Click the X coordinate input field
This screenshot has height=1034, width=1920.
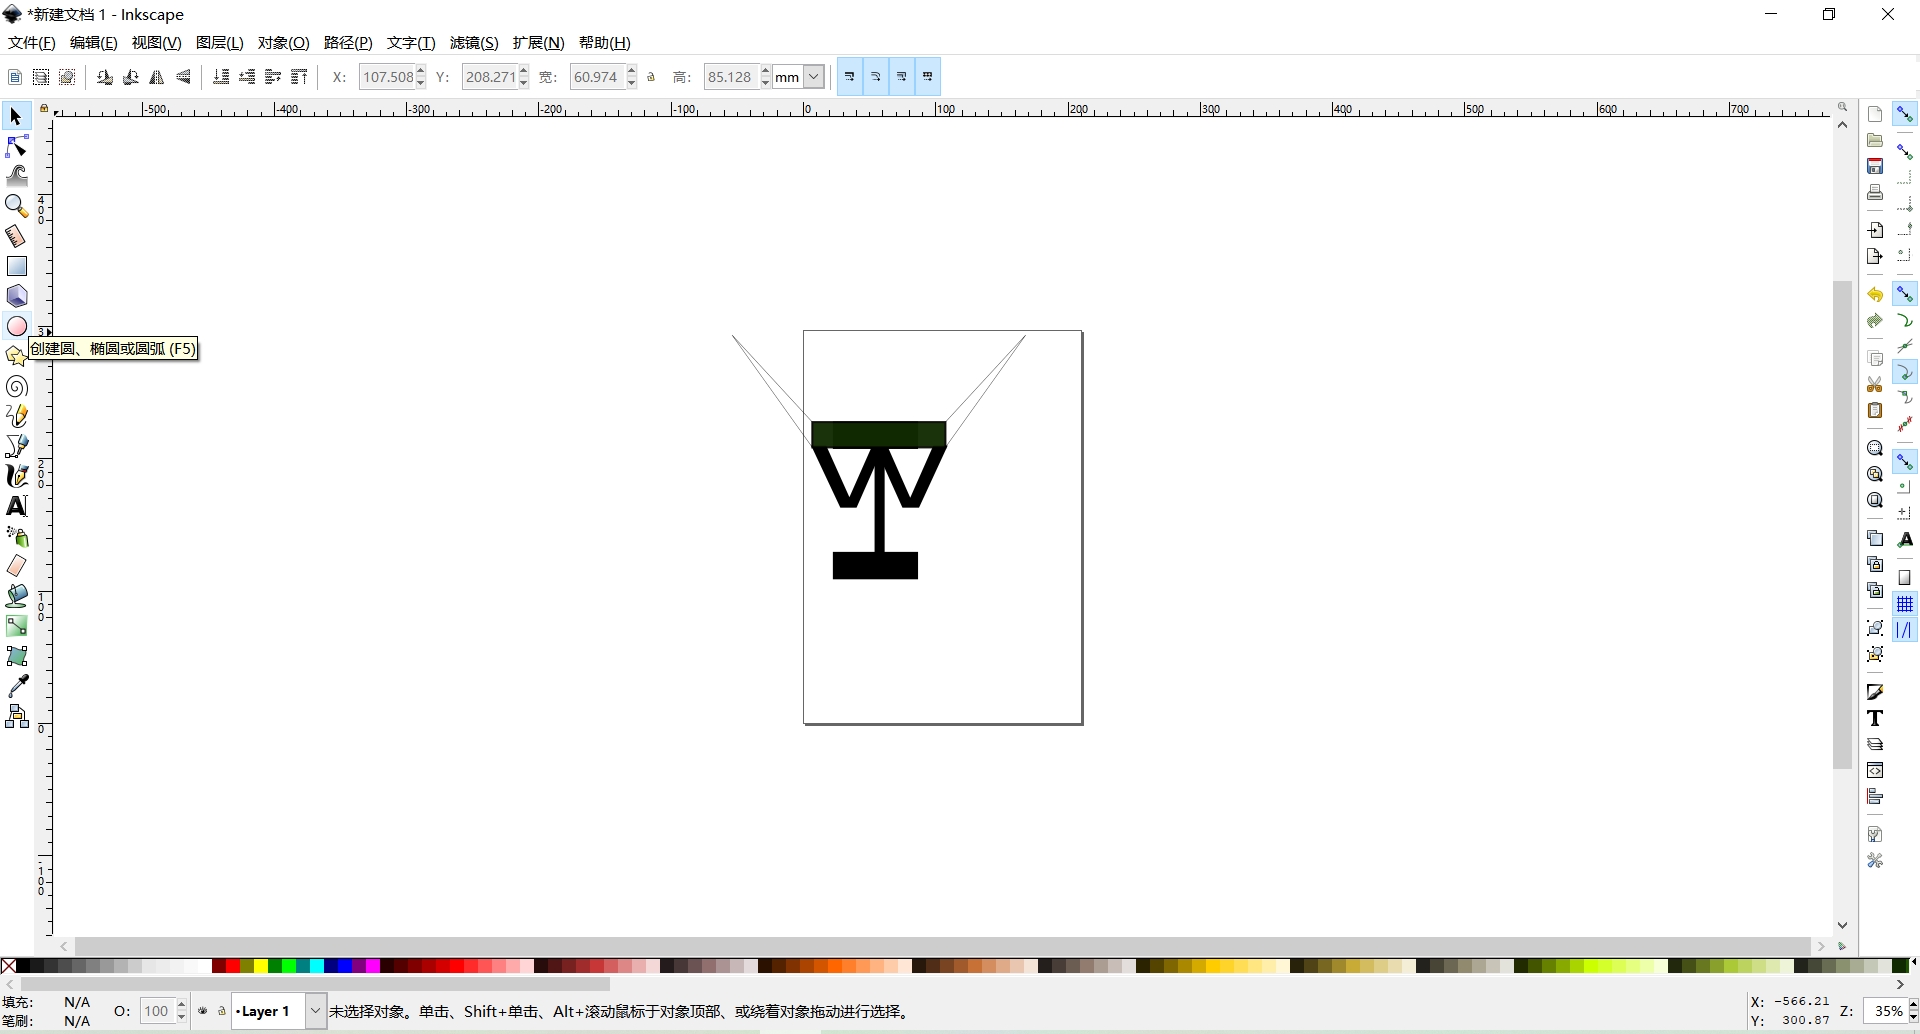click(387, 77)
